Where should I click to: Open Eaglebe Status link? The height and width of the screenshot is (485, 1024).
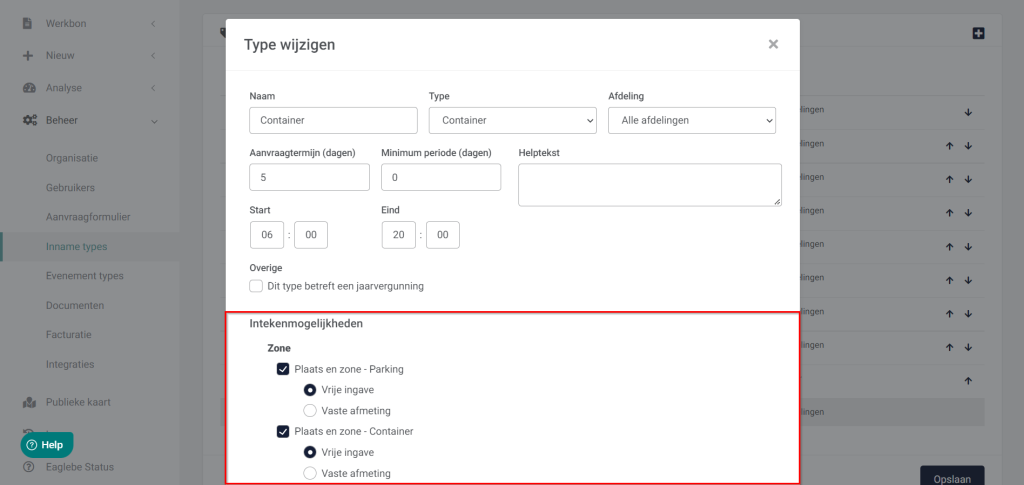pos(80,467)
